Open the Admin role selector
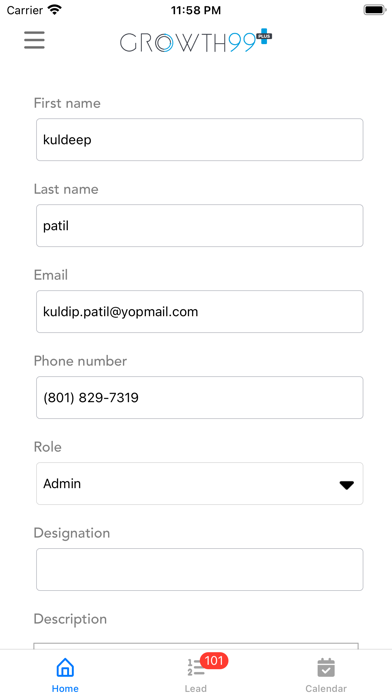This screenshot has height=696, width=392. (x=200, y=483)
